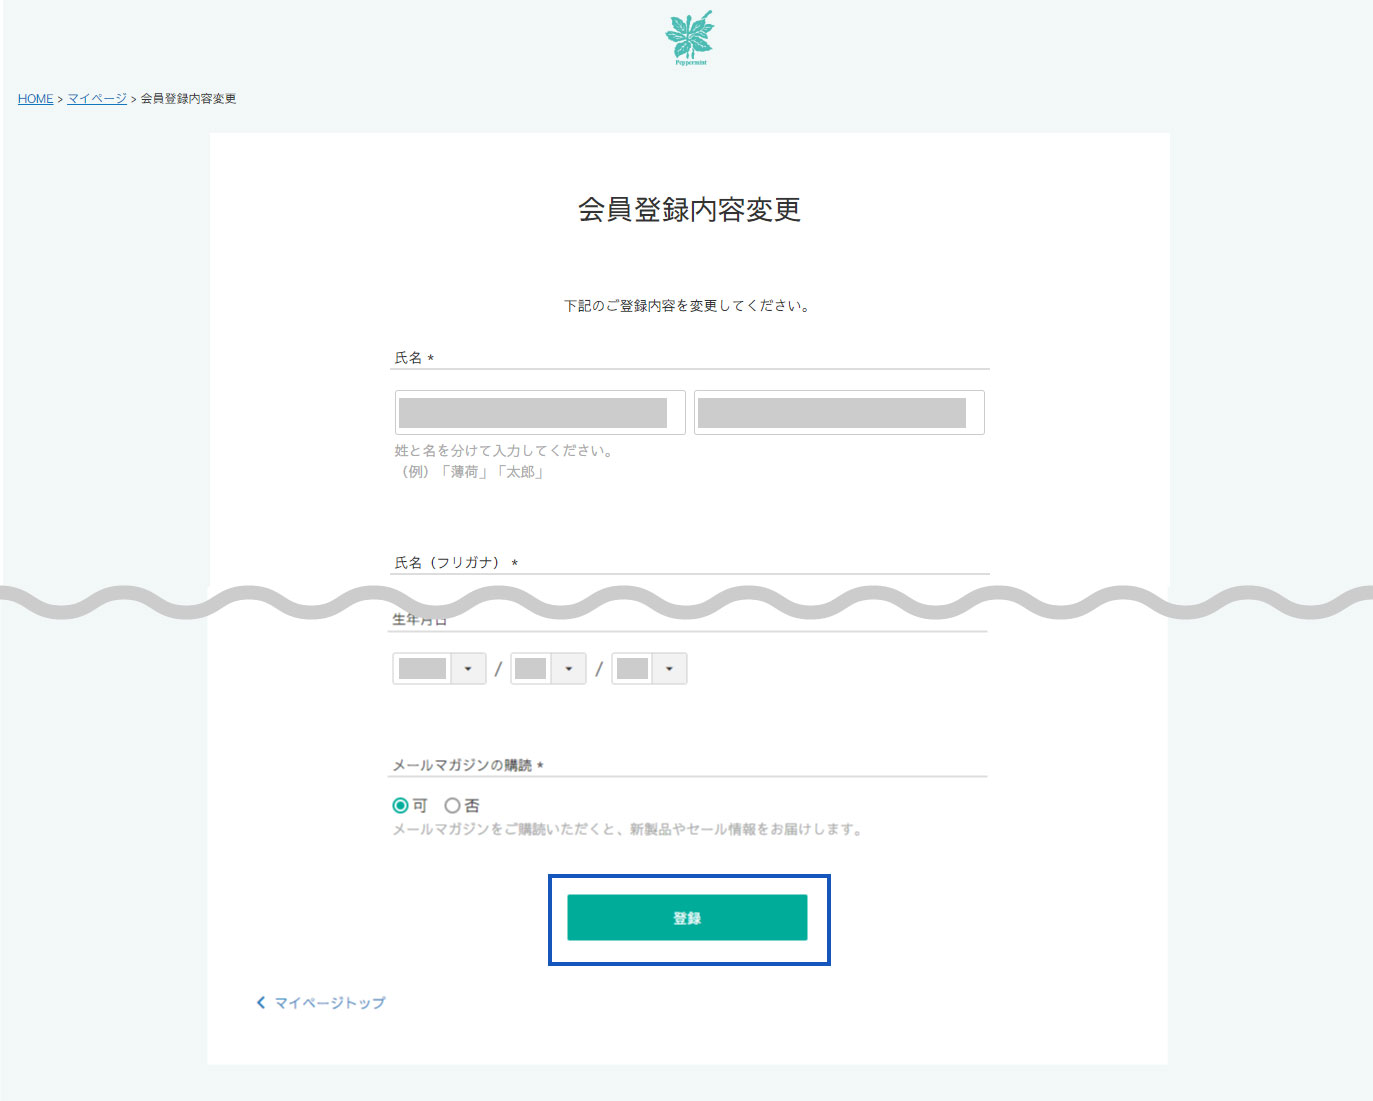Click the birth day value box
1373x1101 pixels.
pos(632,668)
